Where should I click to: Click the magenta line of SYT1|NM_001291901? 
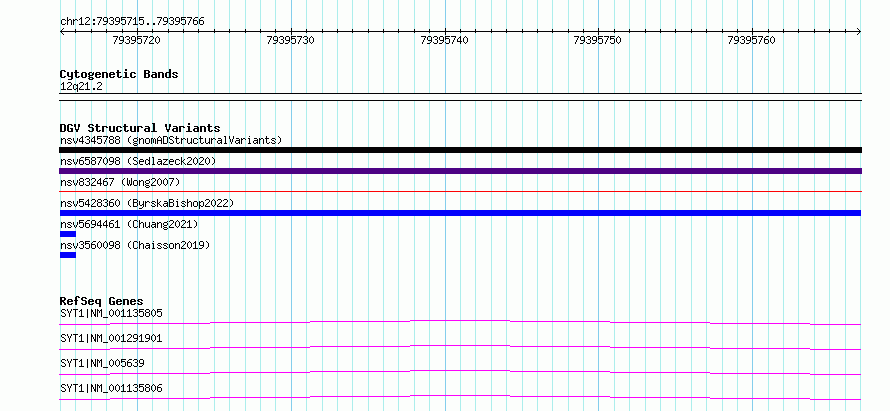click(x=460, y=347)
